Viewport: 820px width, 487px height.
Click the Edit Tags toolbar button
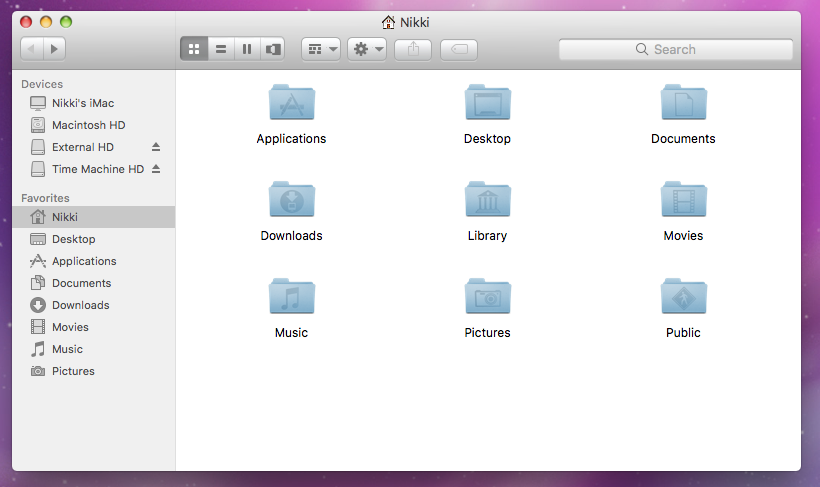pos(459,49)
